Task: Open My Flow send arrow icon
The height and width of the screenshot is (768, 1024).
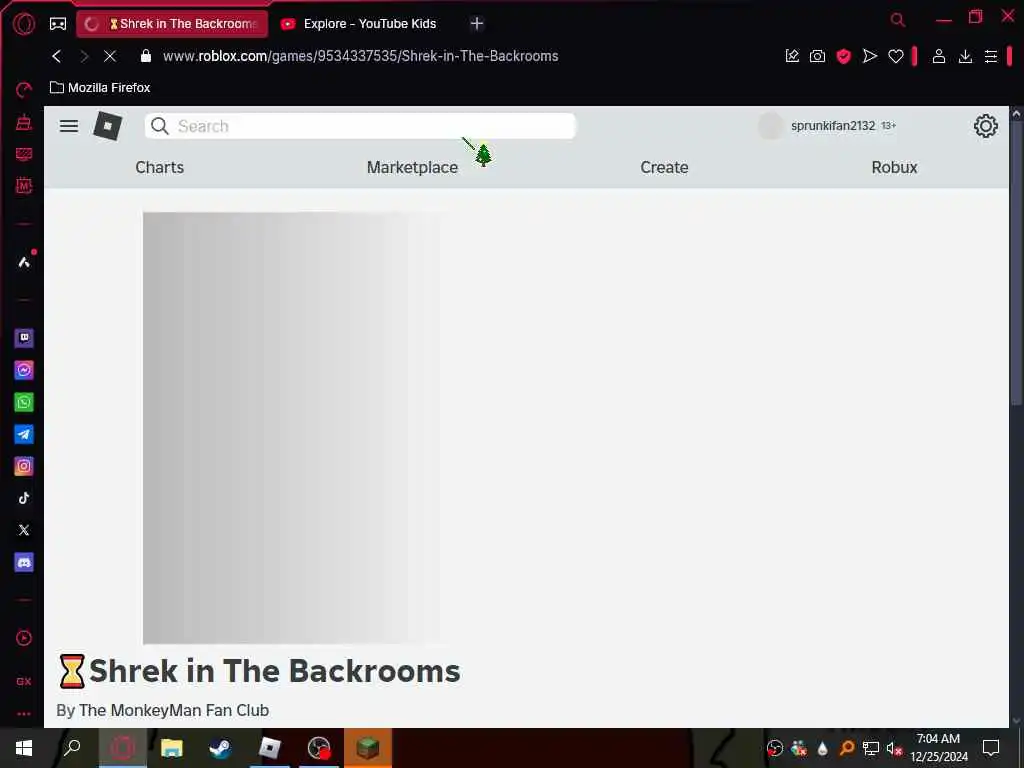Action: tap(869, 57)
